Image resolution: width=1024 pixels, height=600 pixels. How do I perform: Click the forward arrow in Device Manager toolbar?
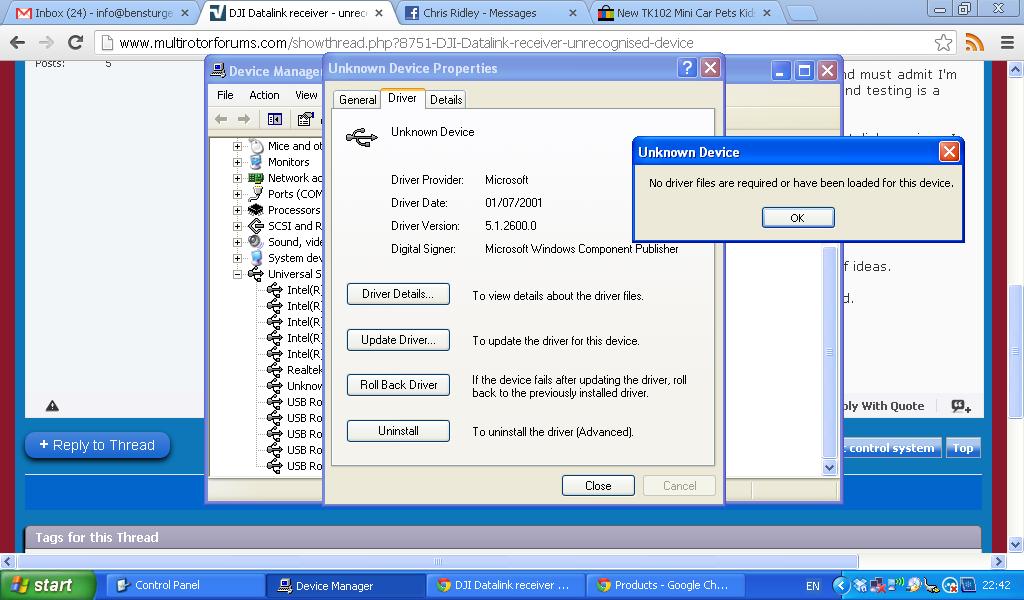click(x=244, y=119)
